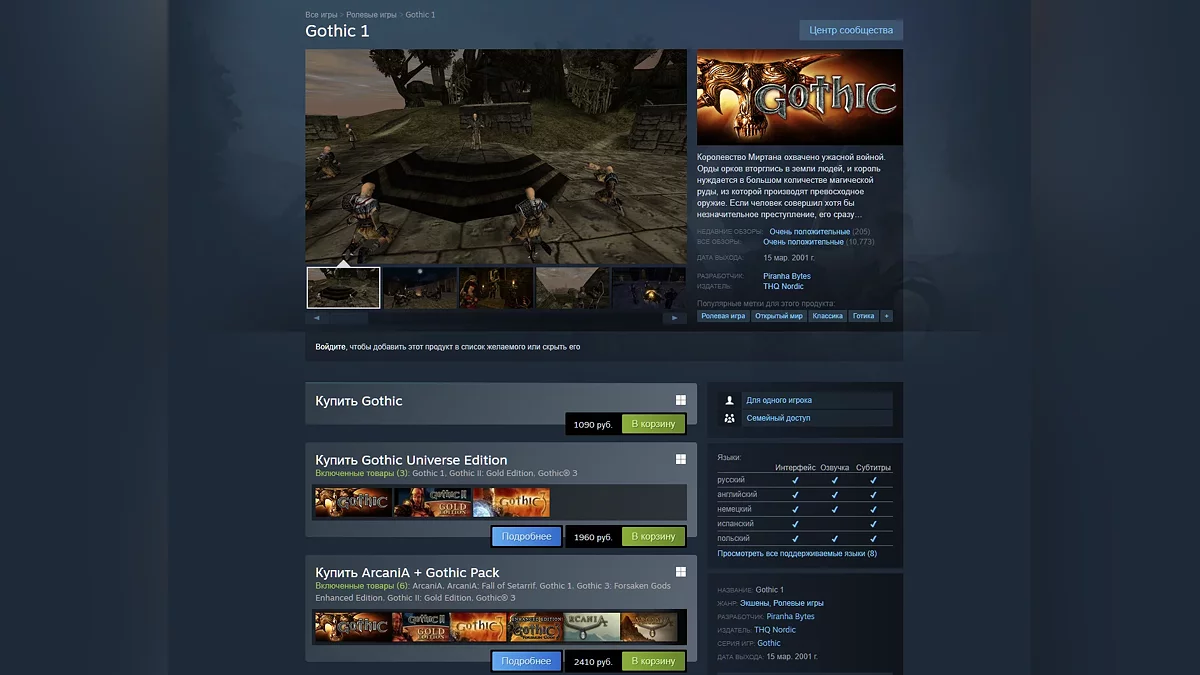Click the испанский language row label
1200x675 pixels.
736,523
